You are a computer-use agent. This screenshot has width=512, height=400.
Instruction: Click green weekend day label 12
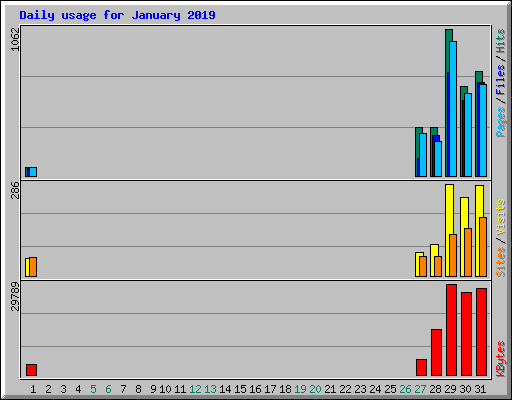click(x=195, y=389)
